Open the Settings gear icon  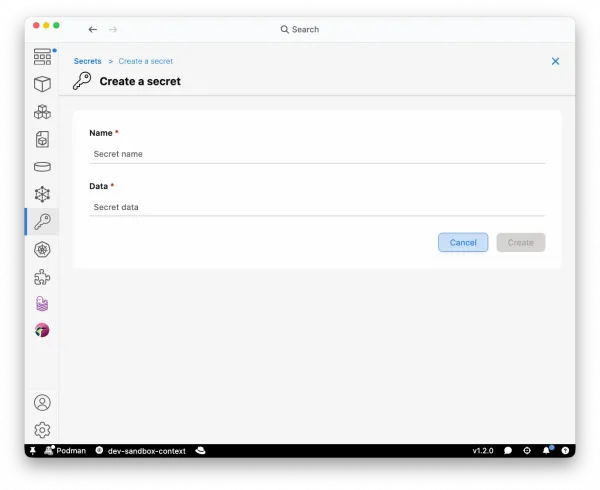click(x=42, y=430)
